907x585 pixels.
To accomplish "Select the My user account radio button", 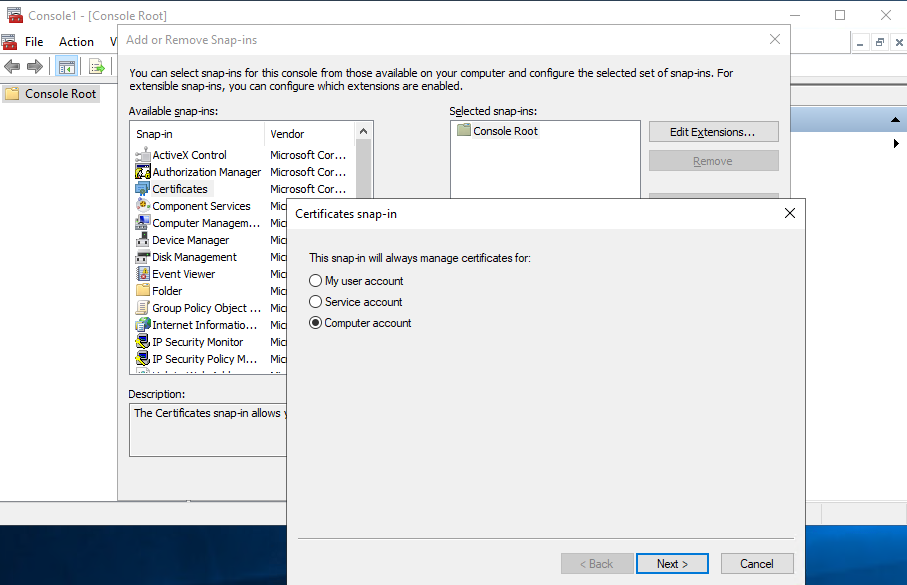I will (x=315, y=280).
